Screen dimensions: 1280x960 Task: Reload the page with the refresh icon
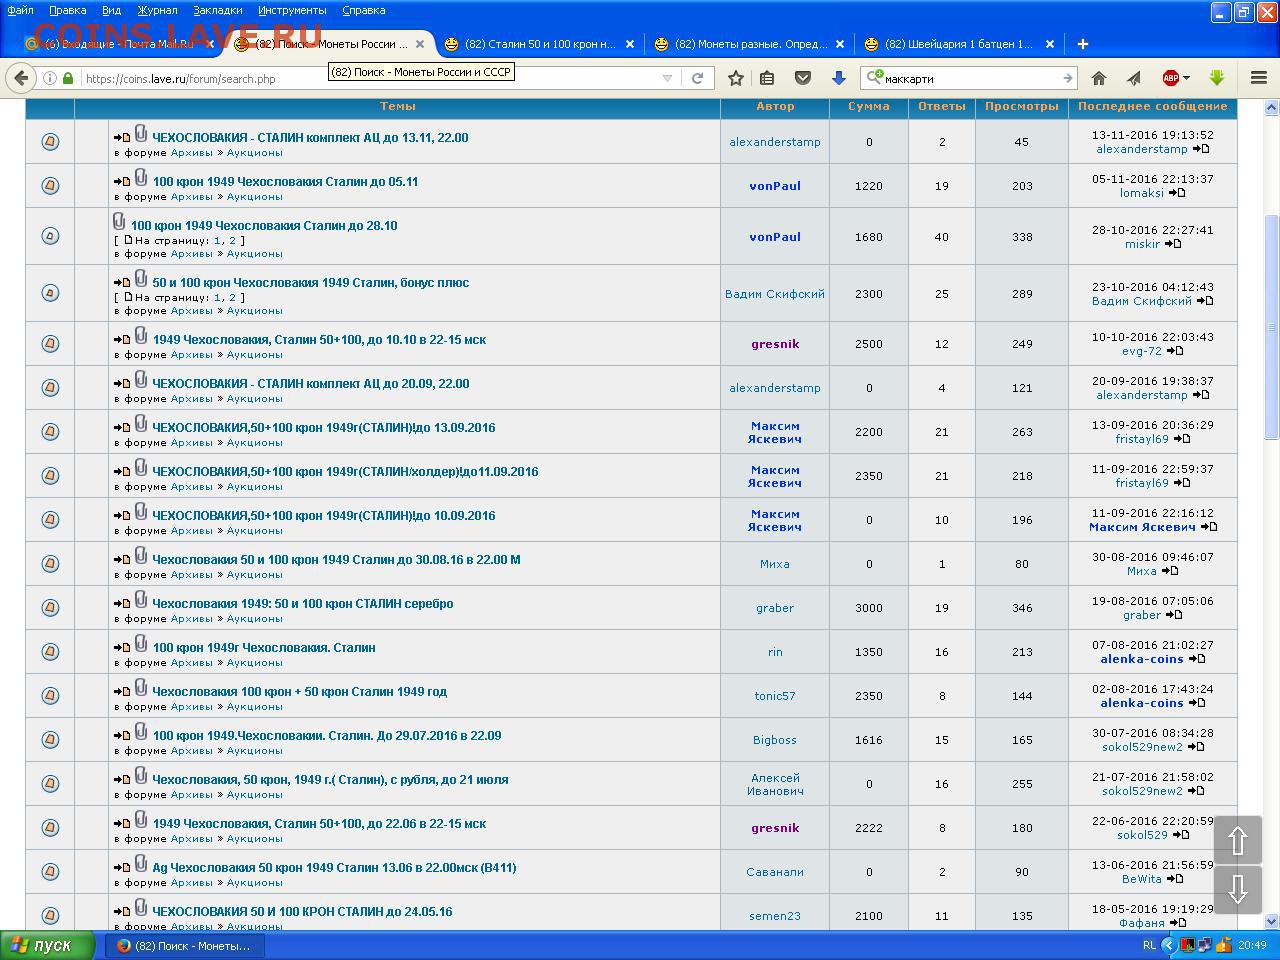[x=698, y=78]
